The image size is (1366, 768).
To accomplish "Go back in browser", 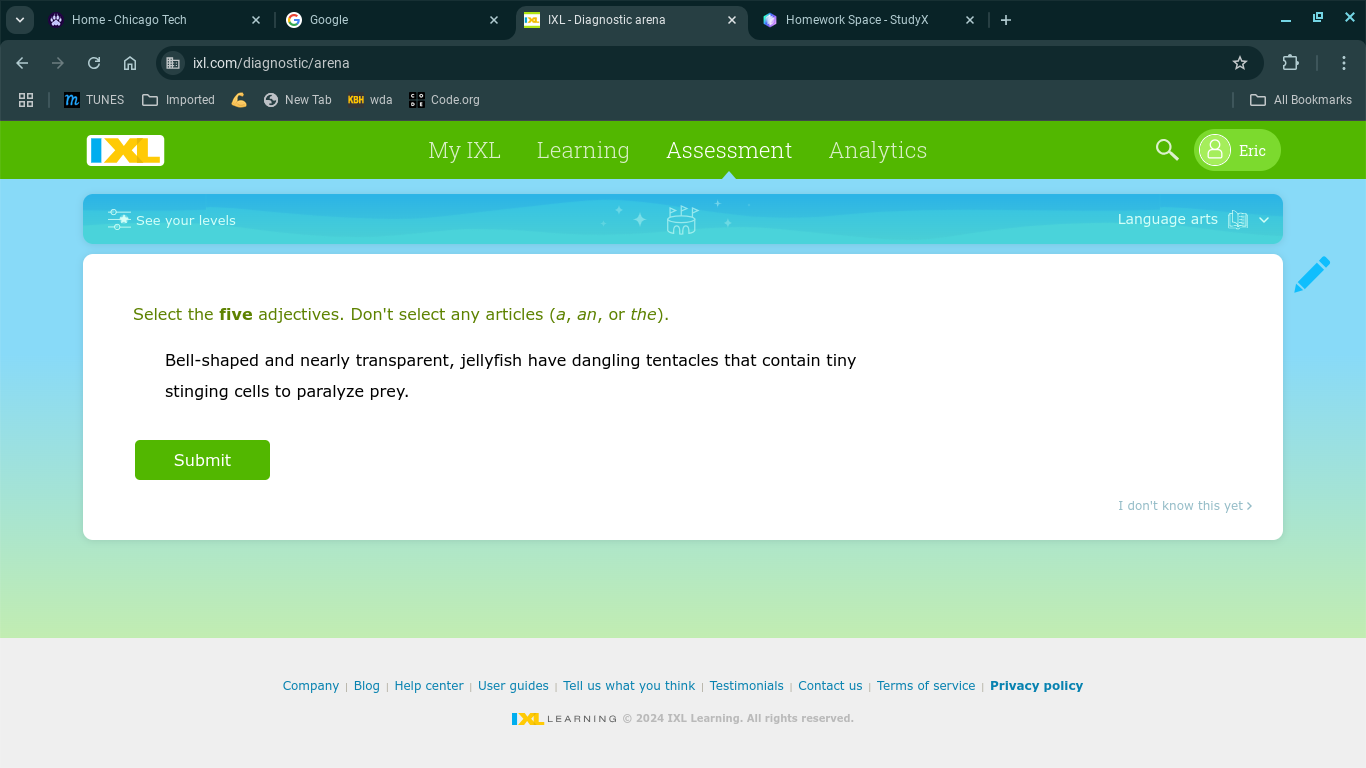I will coord(22,63).
